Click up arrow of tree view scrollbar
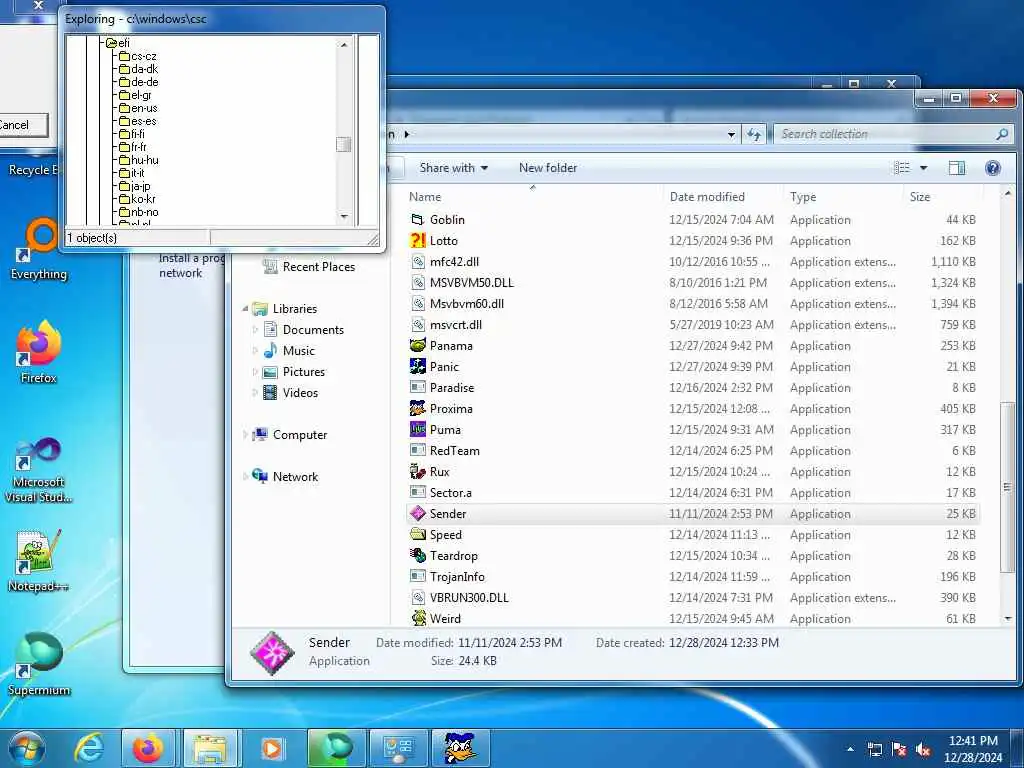Screen dimensions: 1024x768 click(x=344, y=44)
